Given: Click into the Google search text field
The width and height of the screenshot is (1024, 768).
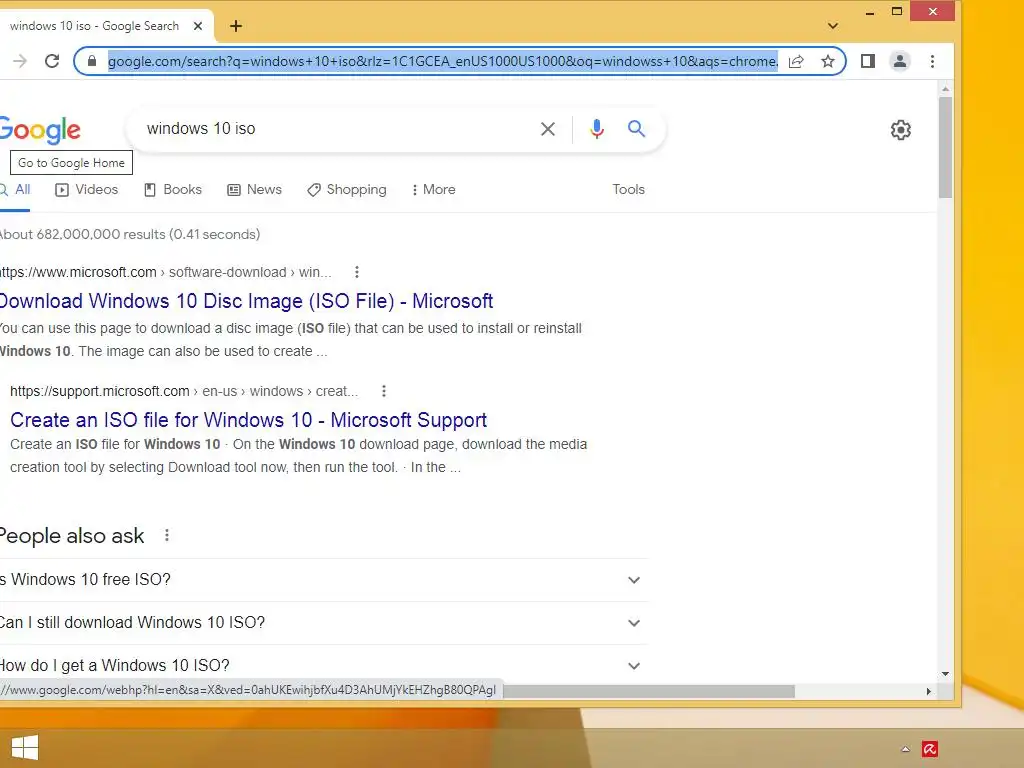Looking at the screenshot, I should pos(336,129).
